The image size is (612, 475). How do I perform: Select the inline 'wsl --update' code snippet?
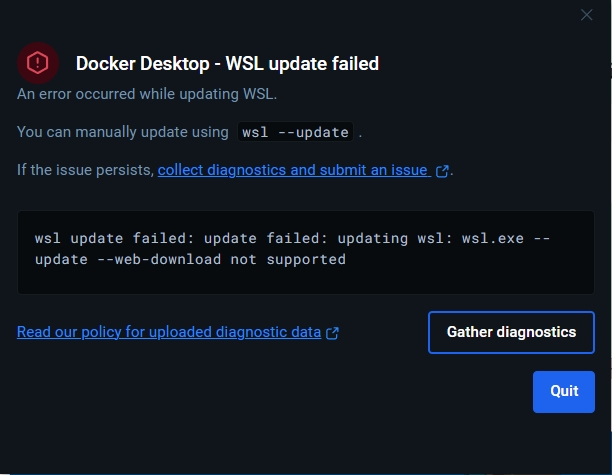[295, 132]
